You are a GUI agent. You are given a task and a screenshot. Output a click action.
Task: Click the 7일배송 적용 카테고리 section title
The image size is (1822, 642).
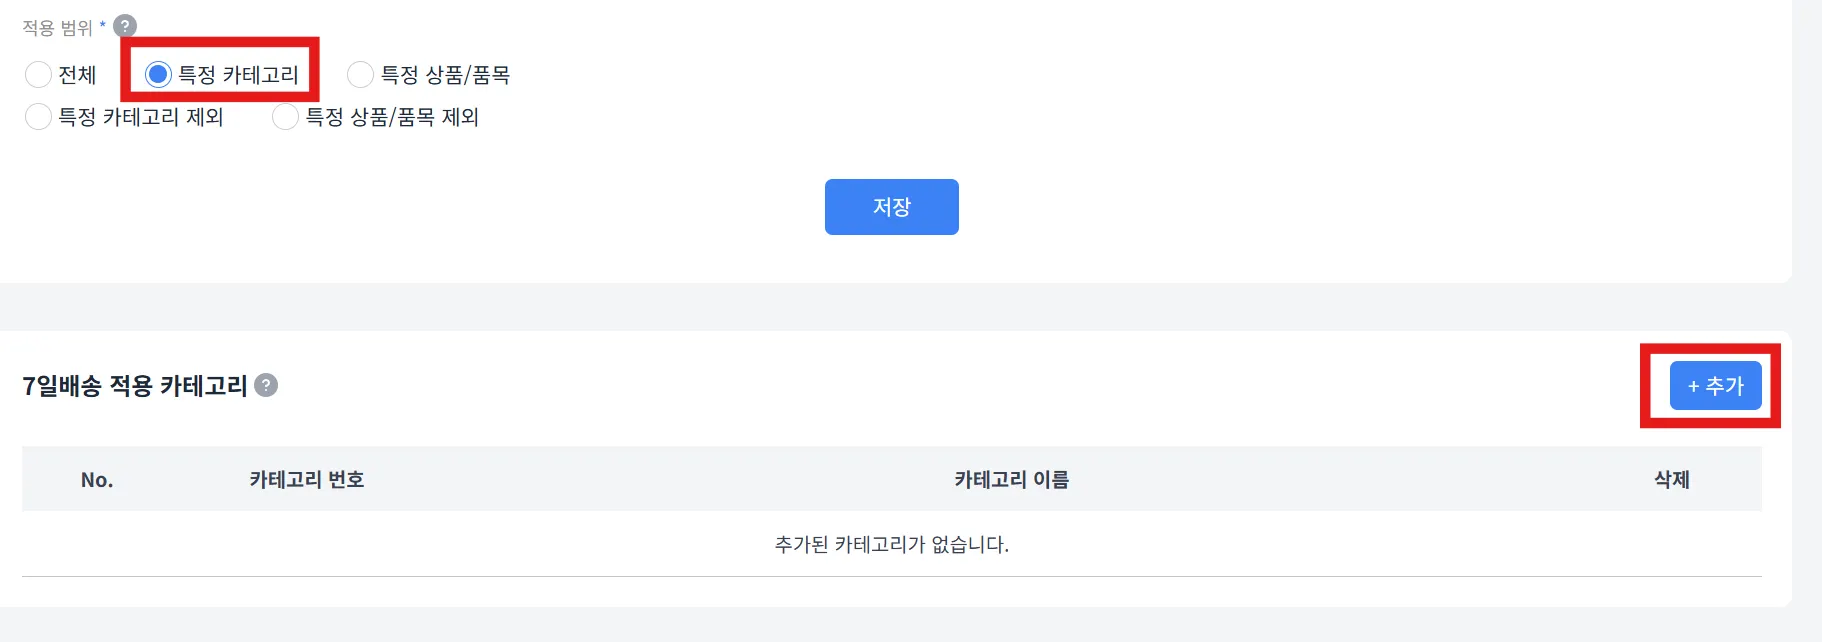tap(135, 386)
